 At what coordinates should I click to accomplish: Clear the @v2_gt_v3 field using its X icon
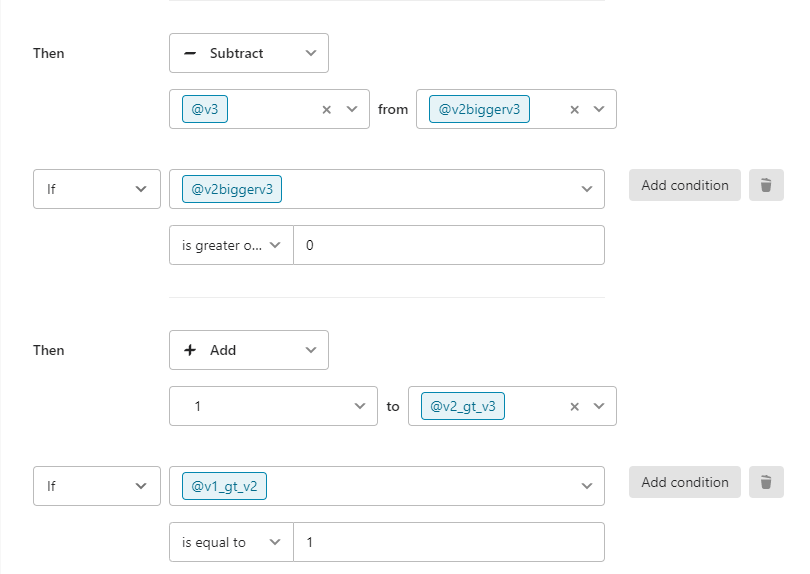[574, 407]
